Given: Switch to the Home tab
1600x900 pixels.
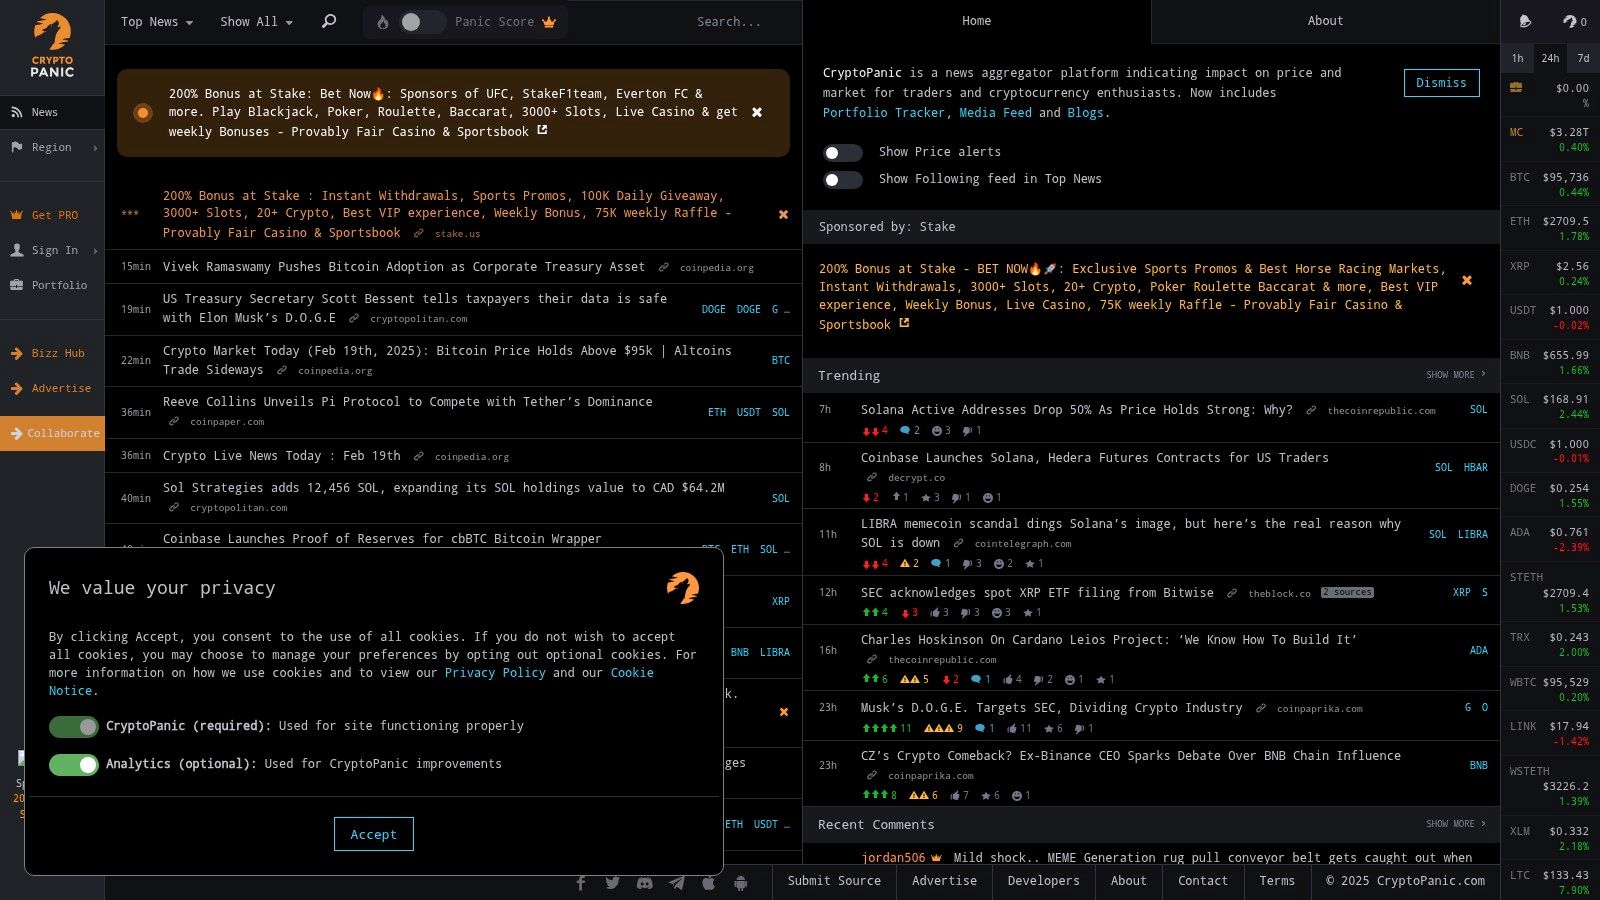Looking at the screenshot, I should pyautogui.click(x=977, y=21).
